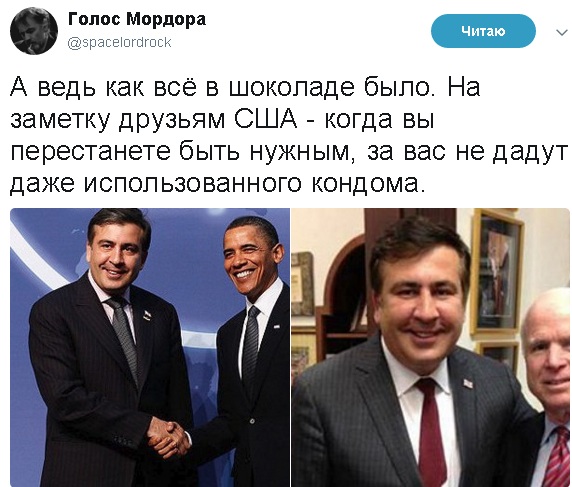
Task: Open the @spacelordrock handle link
Action: 119,43
